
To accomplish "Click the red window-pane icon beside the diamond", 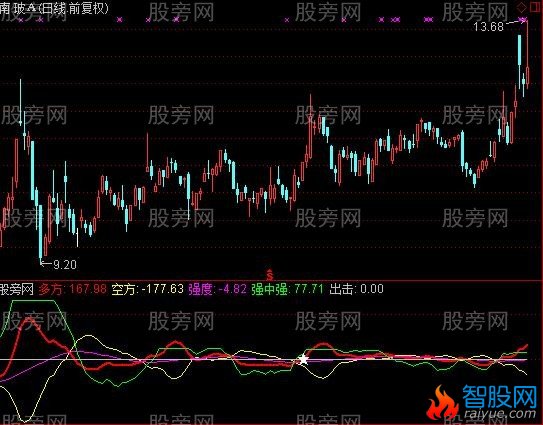I will tap(534, 7).
